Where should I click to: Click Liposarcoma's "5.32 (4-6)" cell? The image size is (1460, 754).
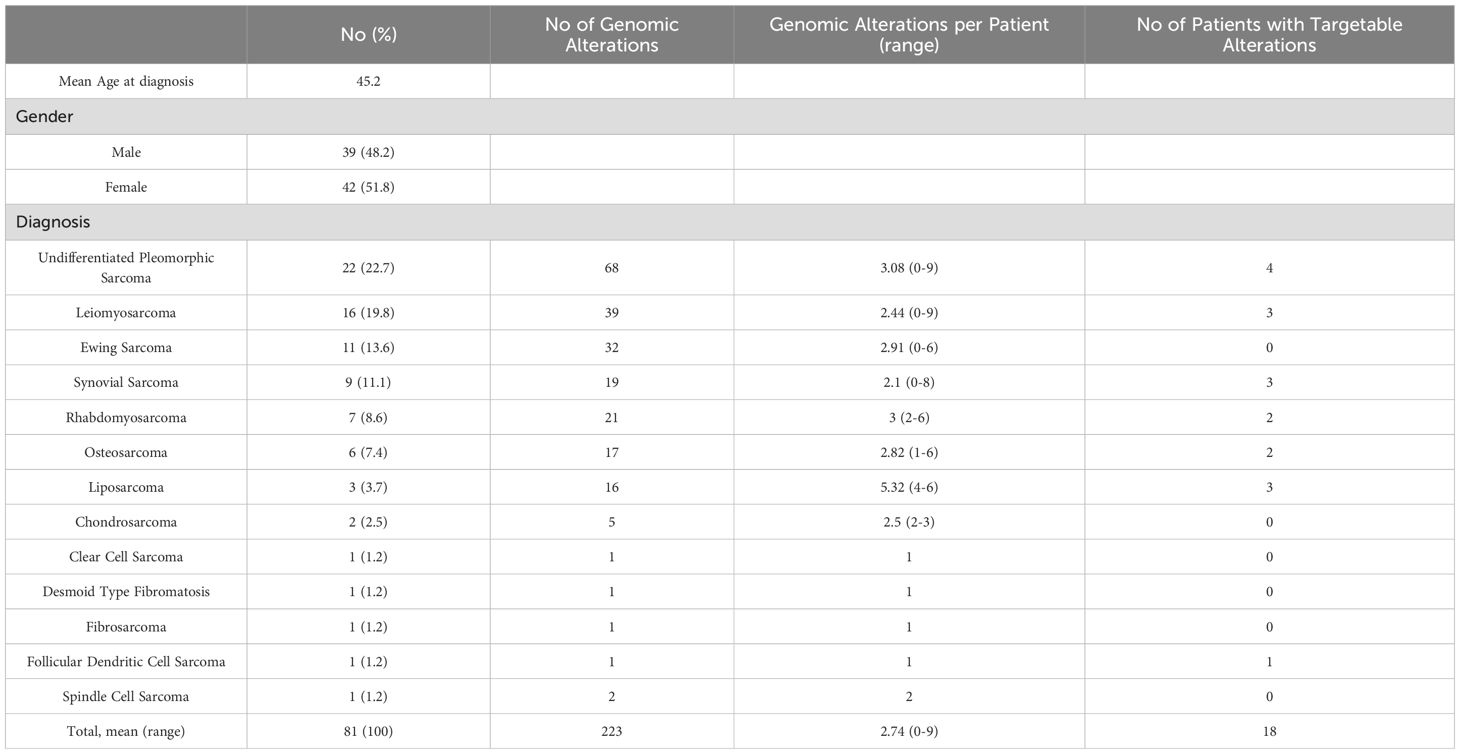(908, 488)
